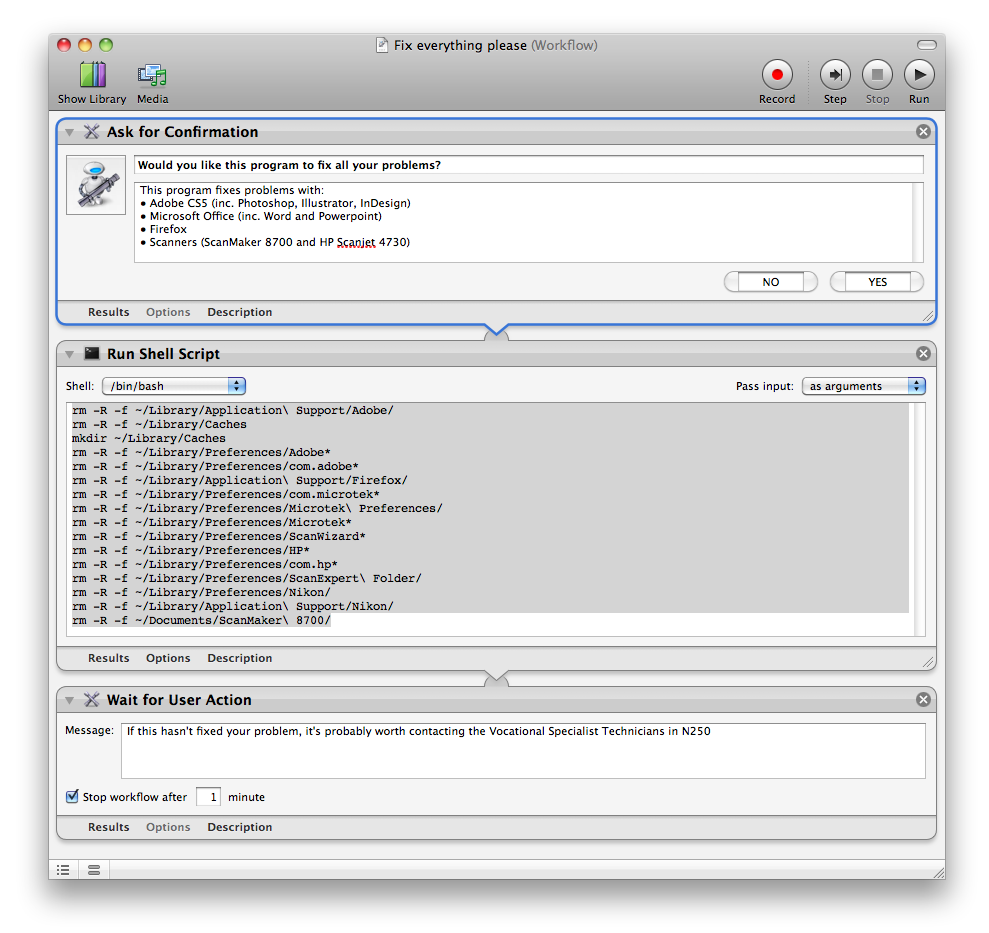Click the Automator robot thumbnail
This screenshot has height=933, width=989.
(96, 185)
